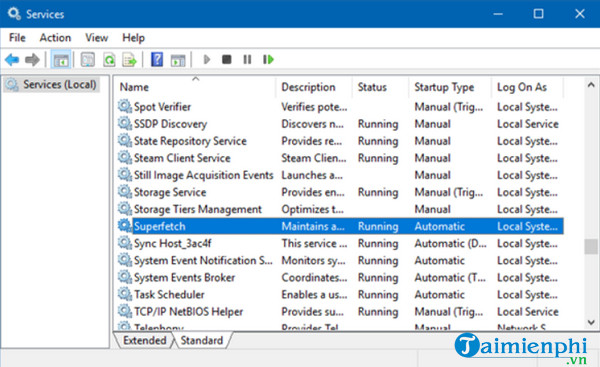Click the Refresh toolbar icon
The height and width of the screenshot is (367, 600).
[x=109, y=60]
